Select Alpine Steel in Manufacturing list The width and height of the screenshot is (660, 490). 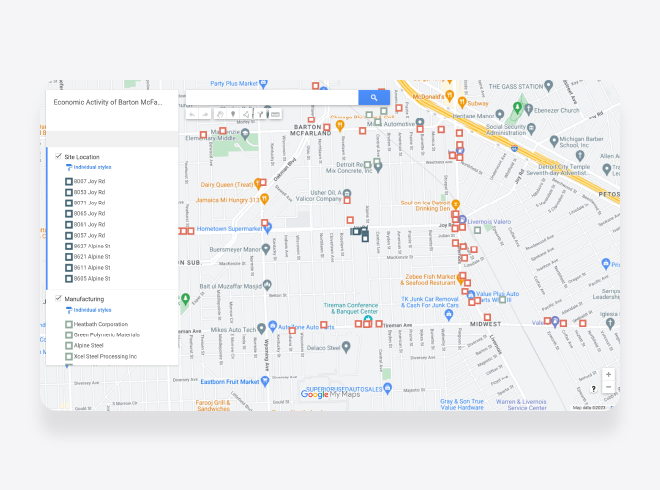coord(88,346)
